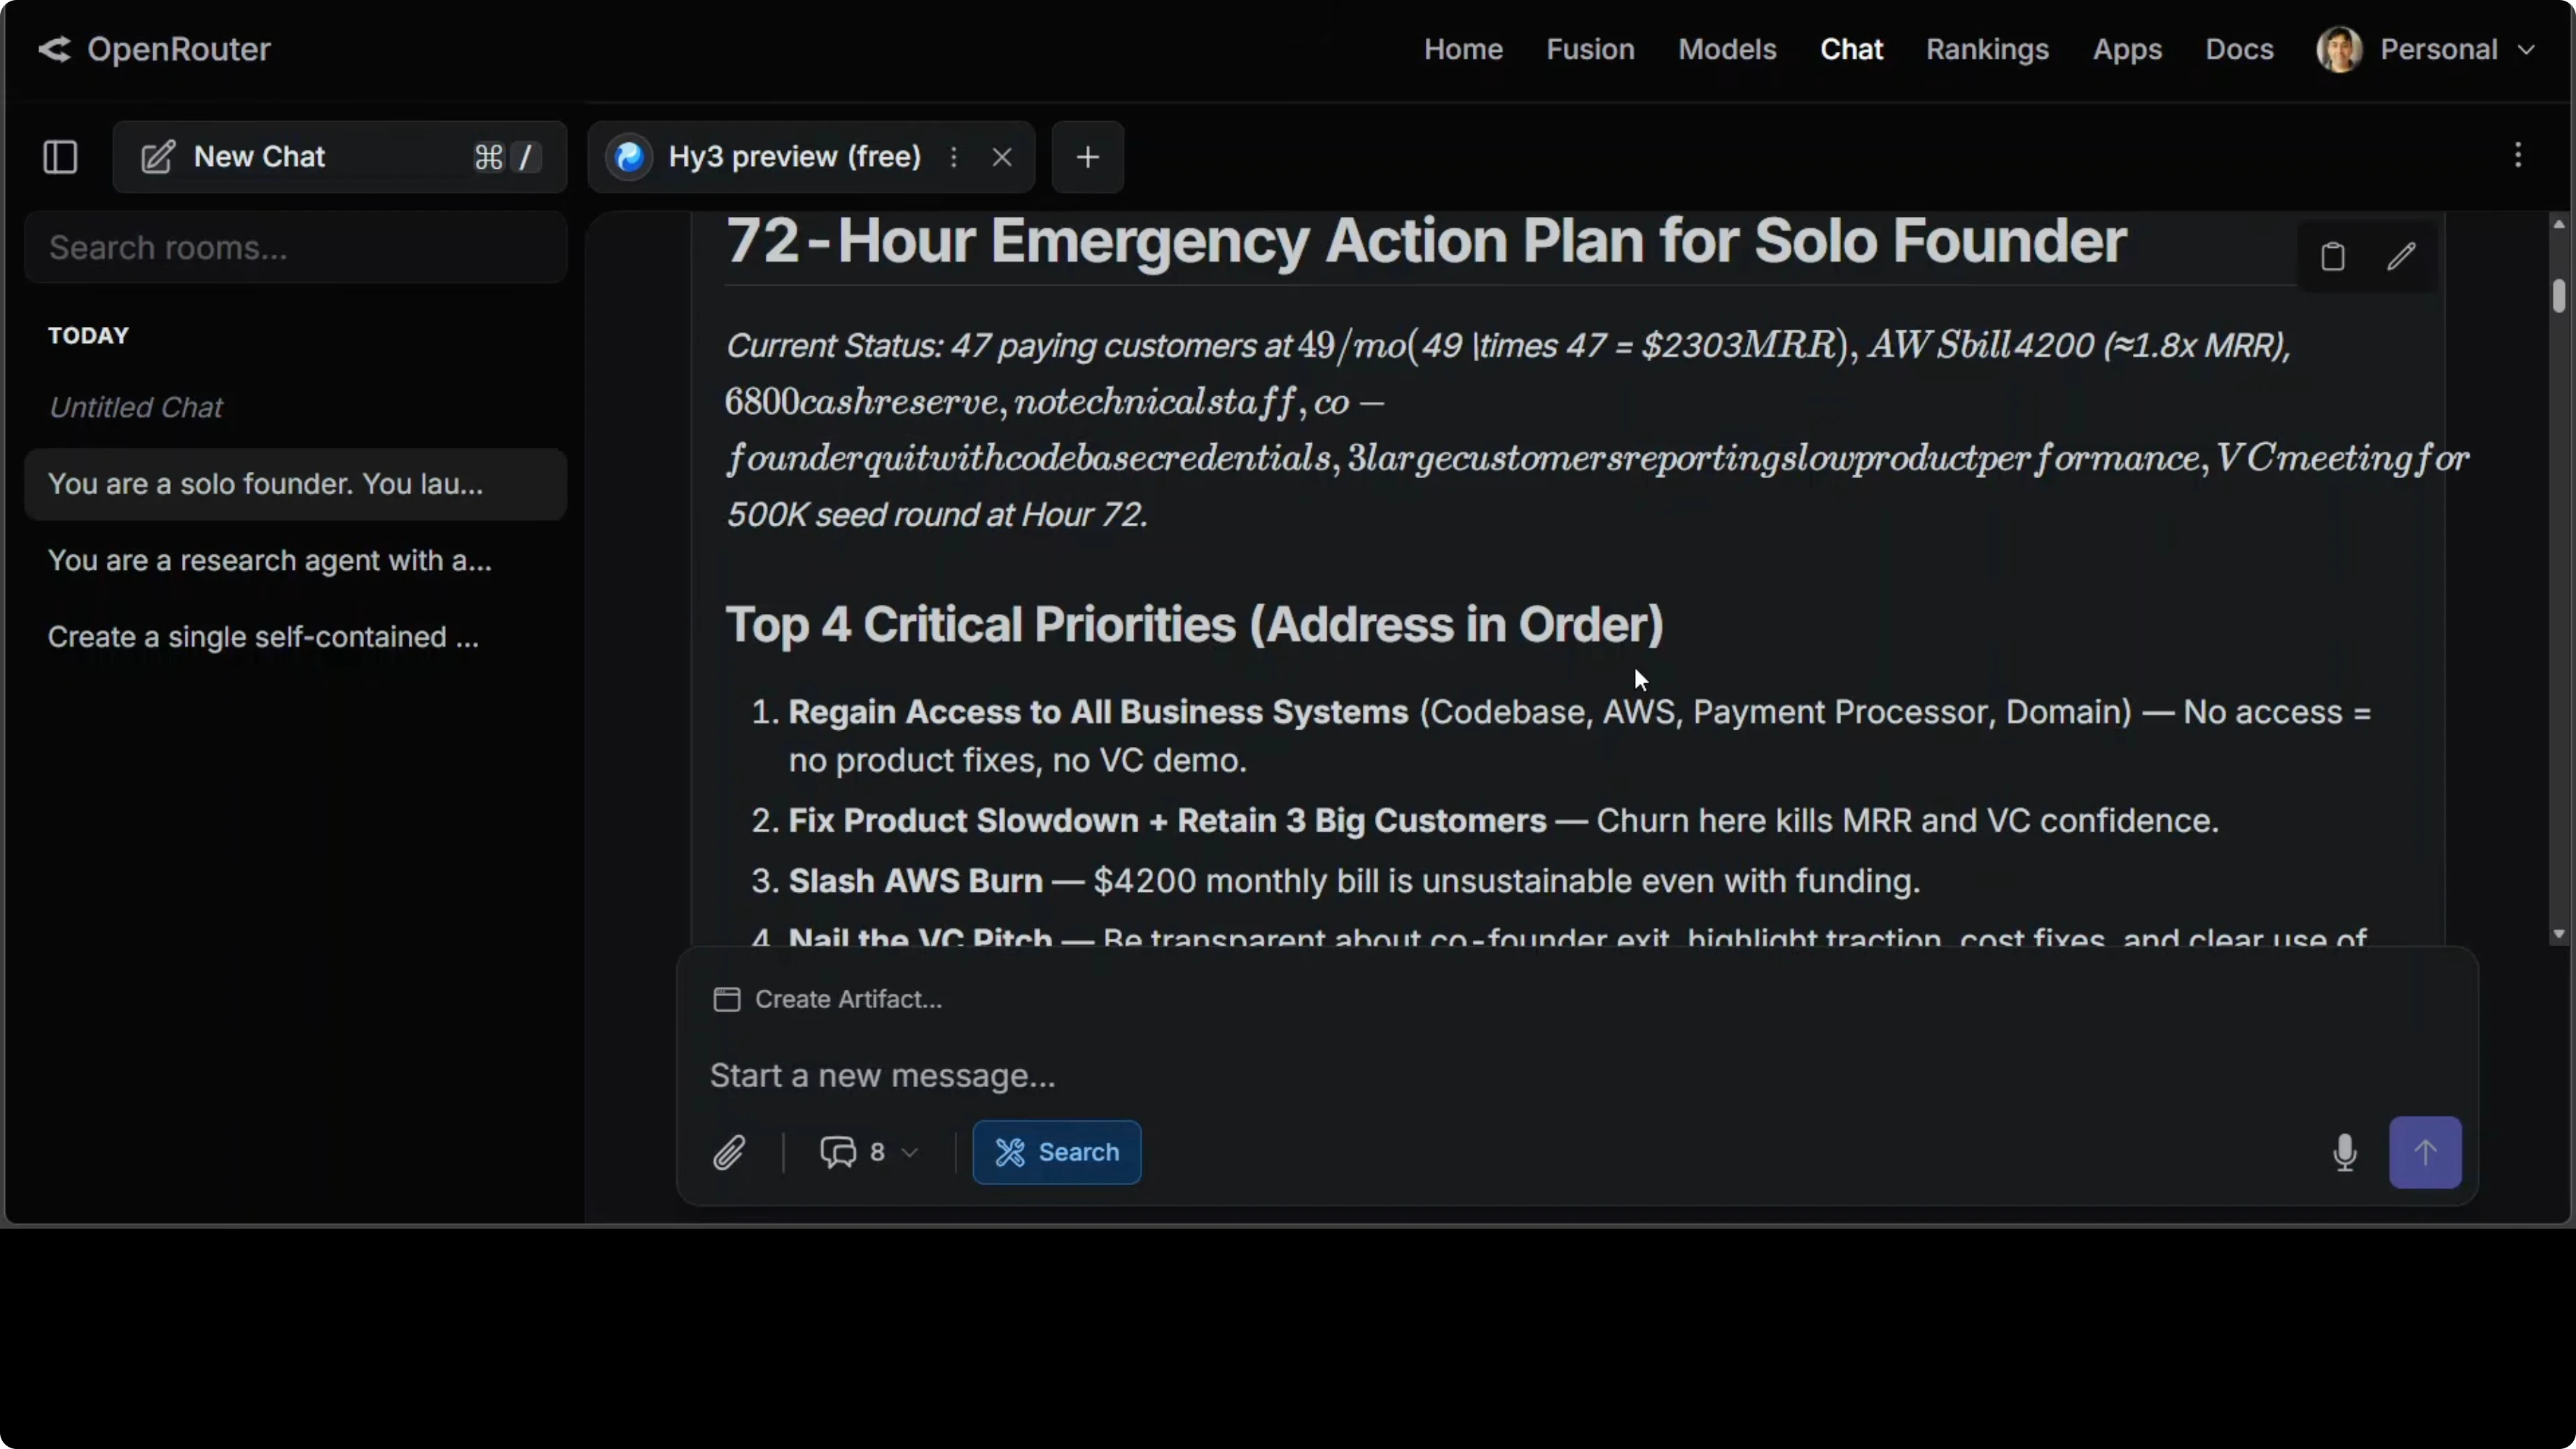Screen dimensions: 2576x1449
Task: Open Hy3 preview model options menu
Action: pyautogui.click(x=954, y=157)
